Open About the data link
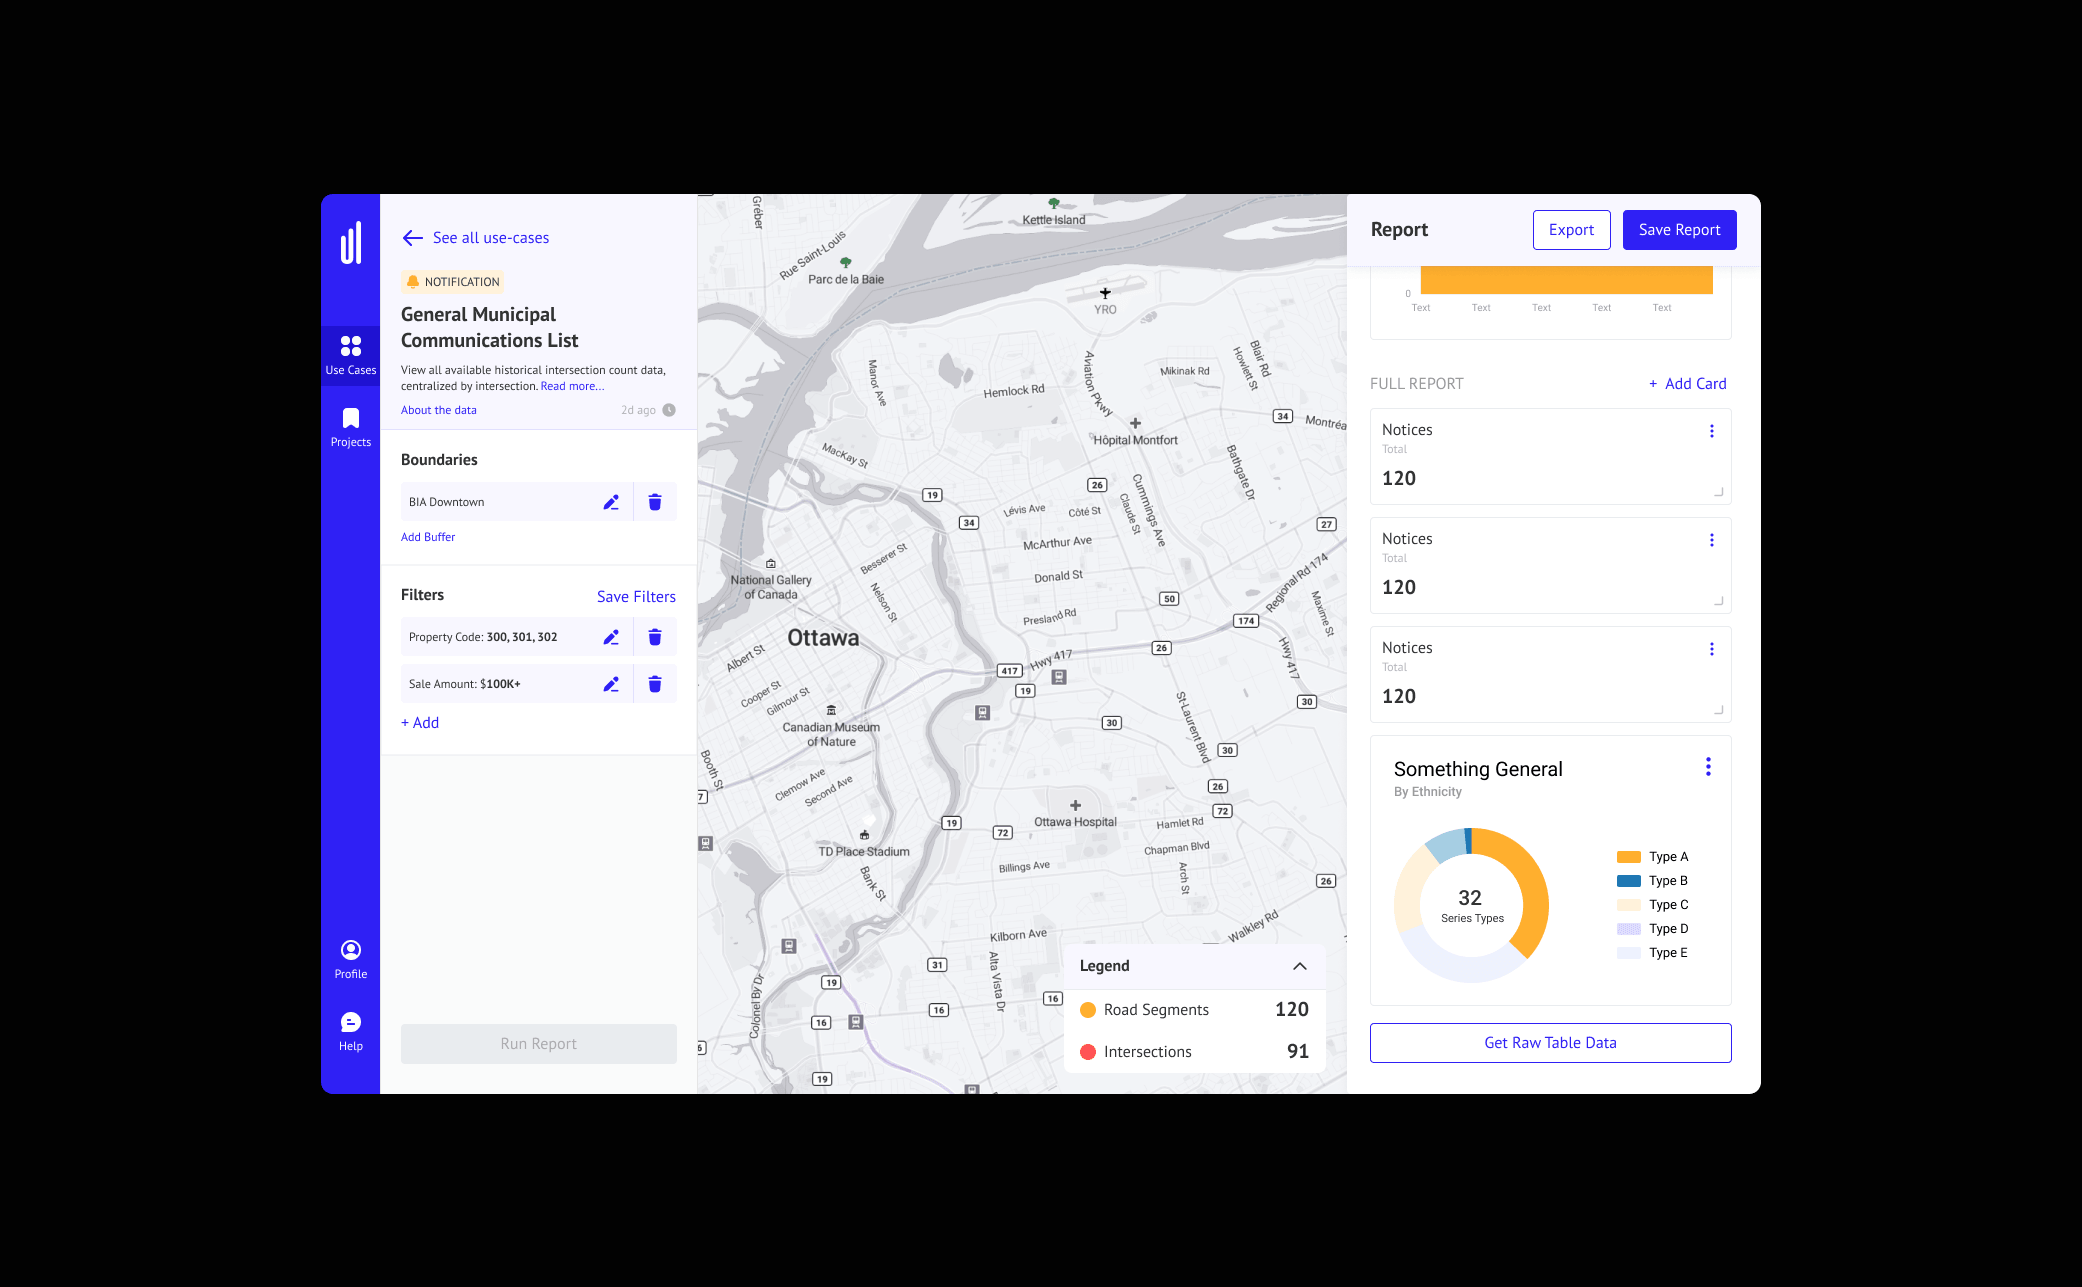 coord(439,410)
